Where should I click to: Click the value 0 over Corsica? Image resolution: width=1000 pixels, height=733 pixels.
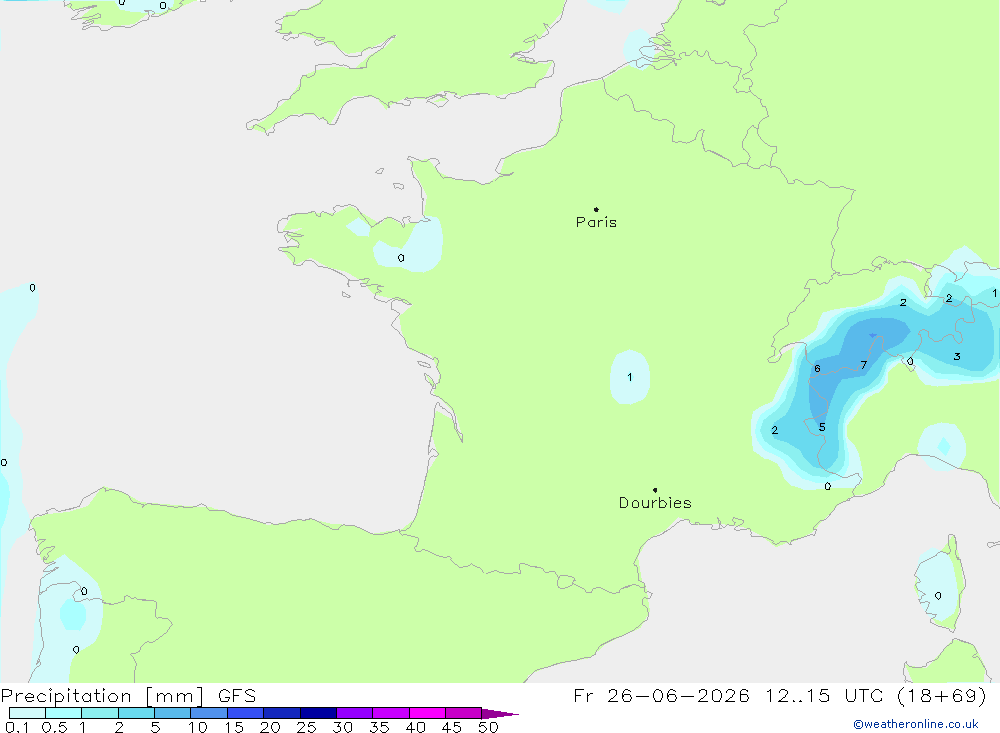coord(938,596)
